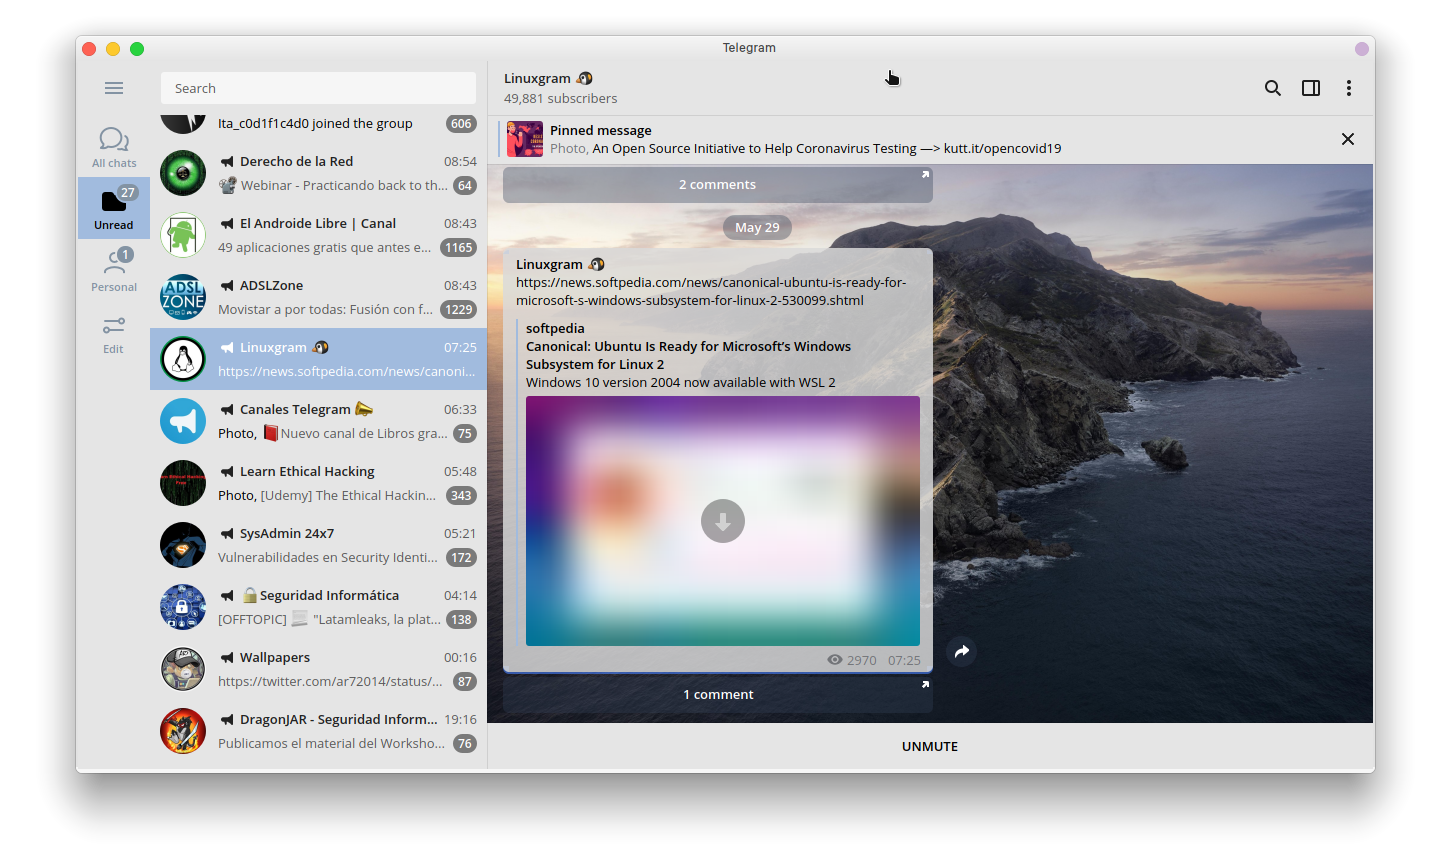Dismiss the pinned message bar
The width and height of the screenshot is (1451, 859).
tap(1348, 139)
